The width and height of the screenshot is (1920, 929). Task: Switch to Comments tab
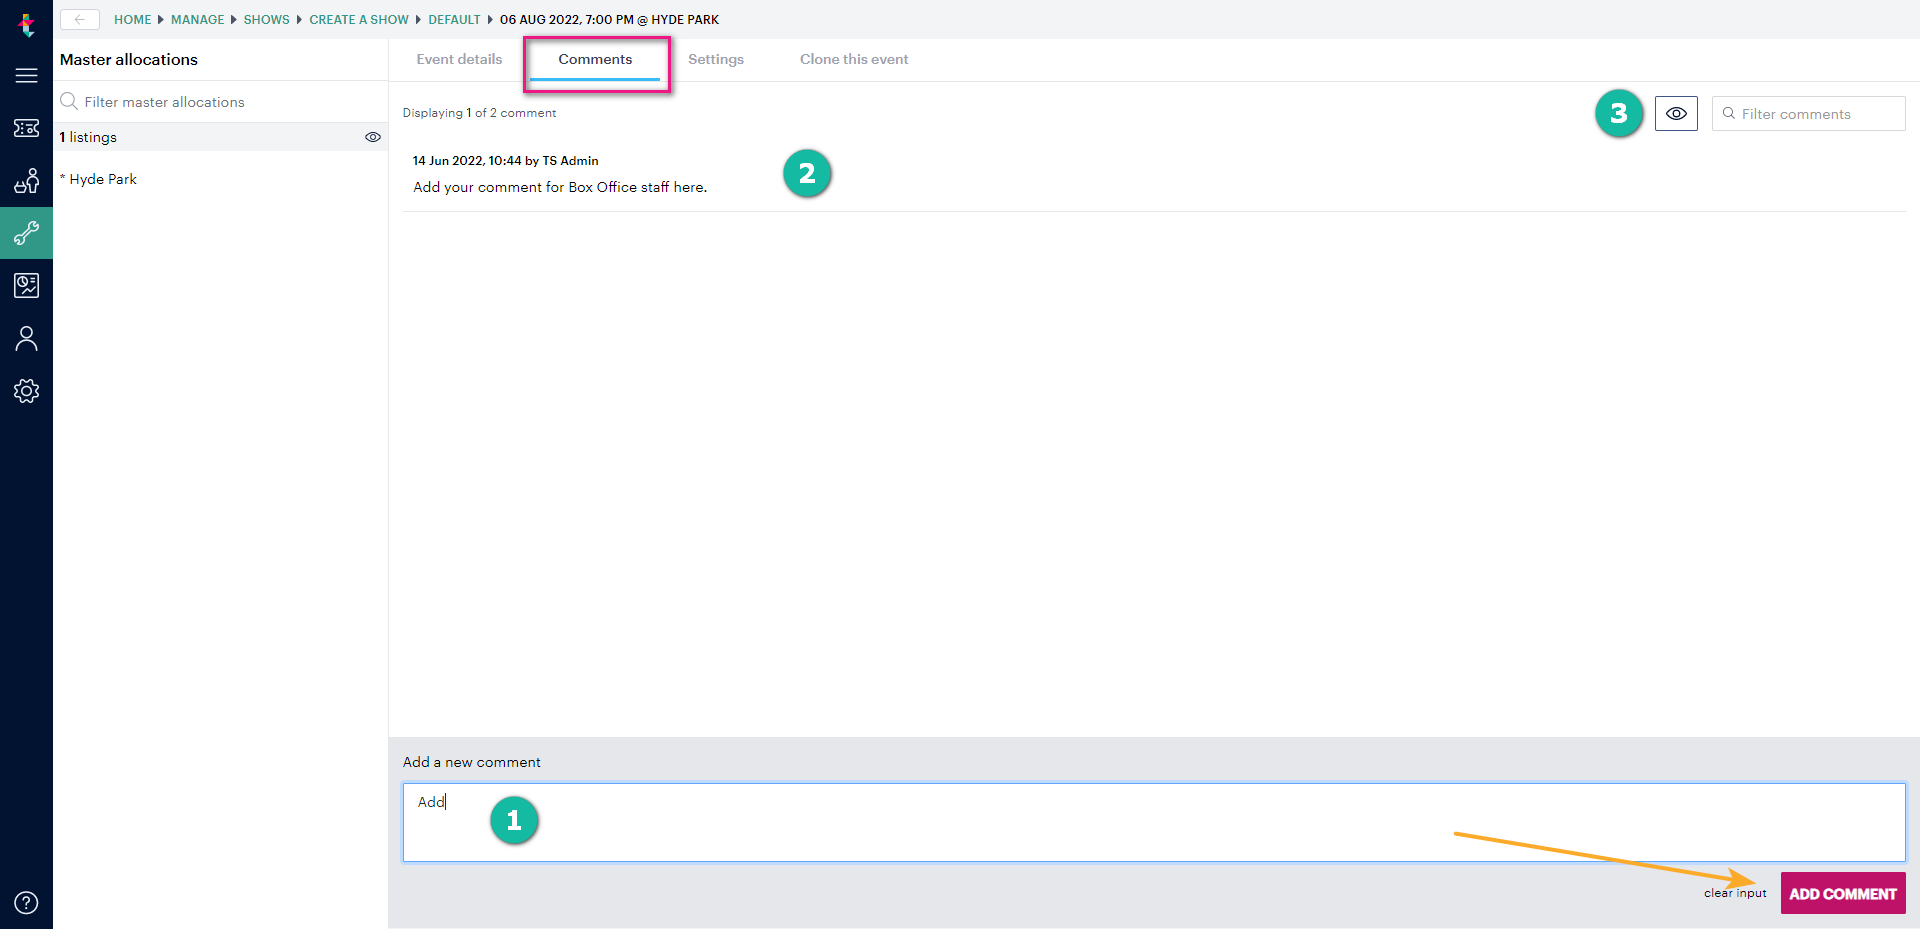(x=595, y=59)
